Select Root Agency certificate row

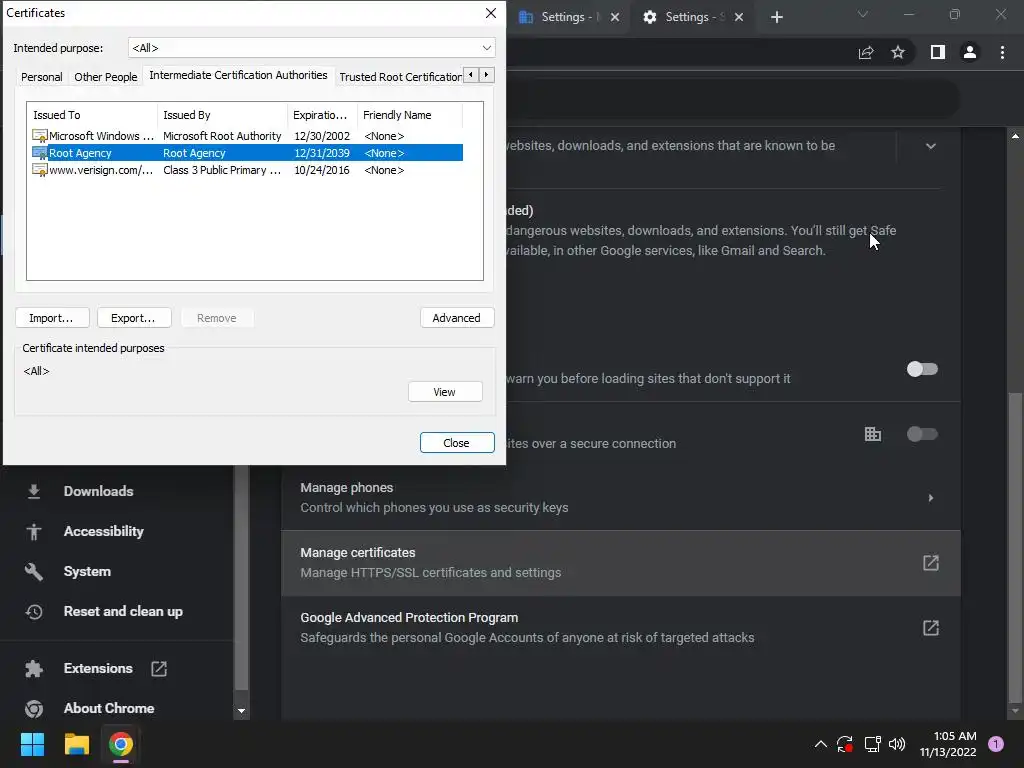tap(247, 153)
